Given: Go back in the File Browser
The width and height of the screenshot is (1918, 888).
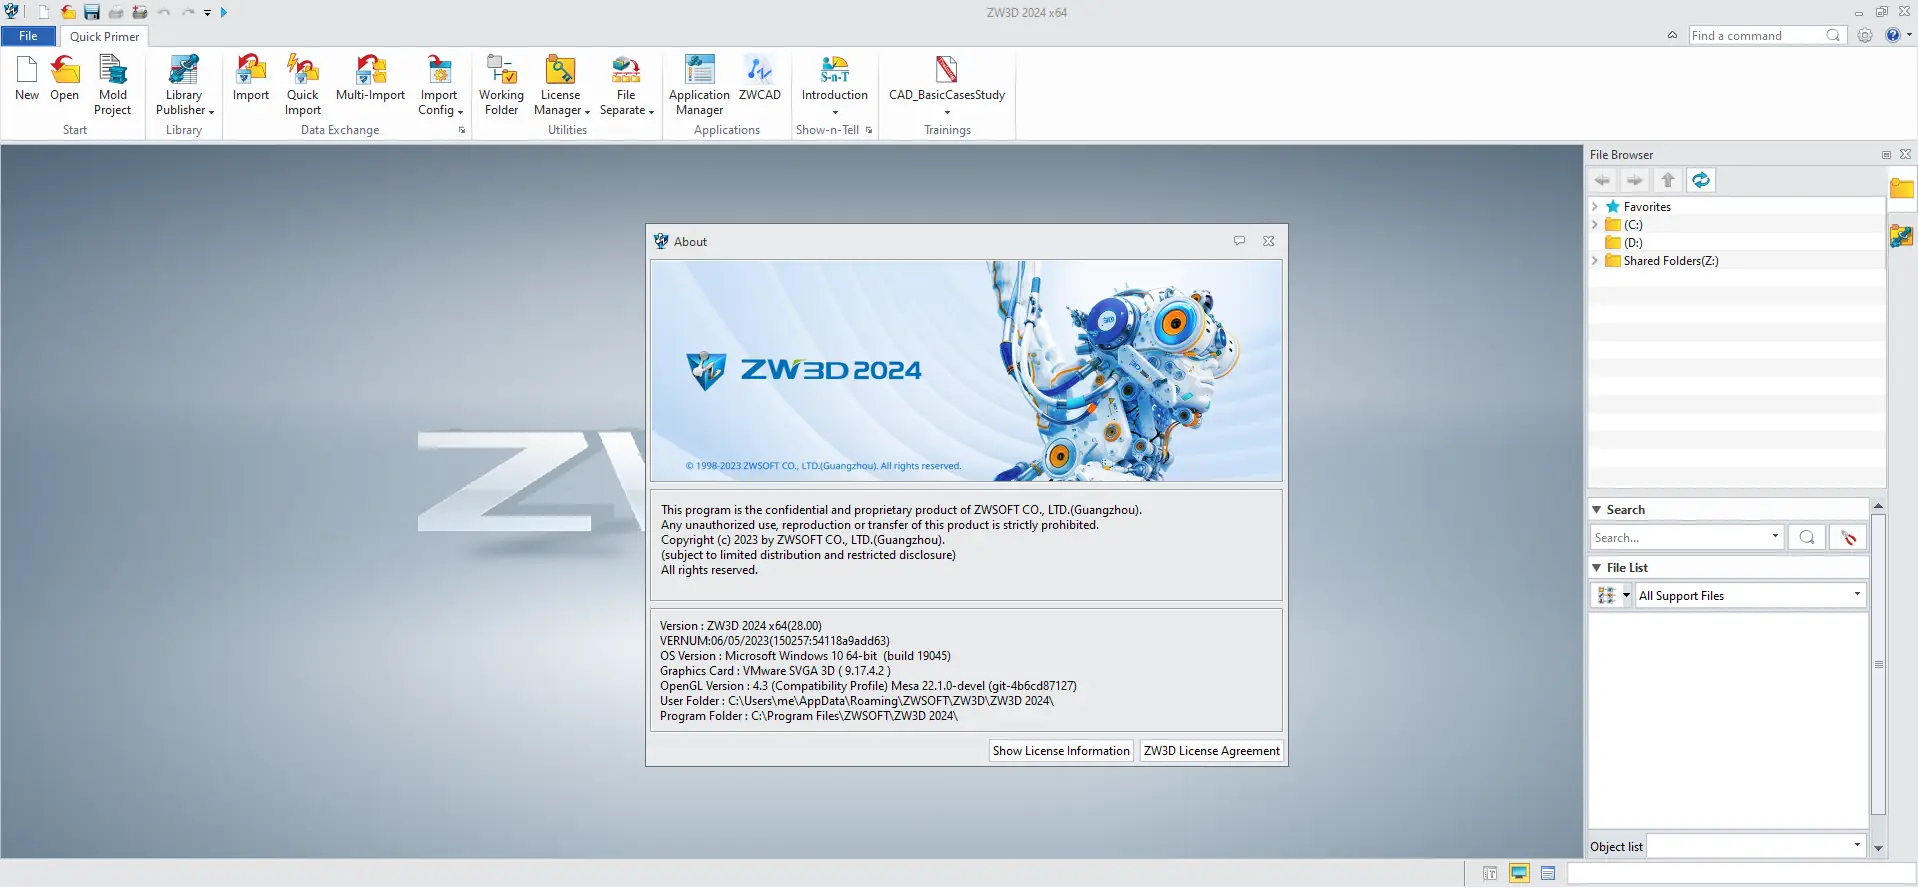Looking at the screenshot, I should tap(1603, 180).
